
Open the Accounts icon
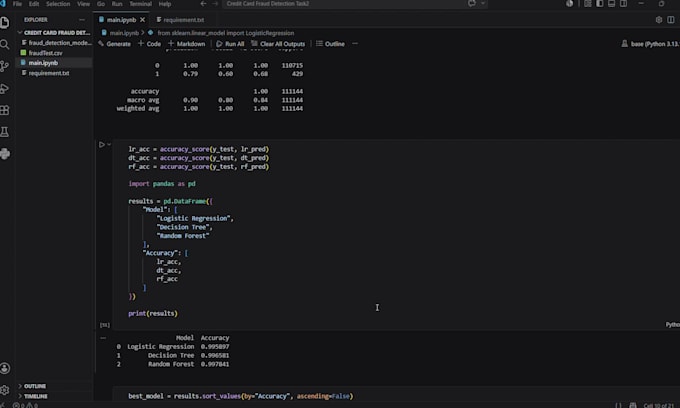(5, 368)
